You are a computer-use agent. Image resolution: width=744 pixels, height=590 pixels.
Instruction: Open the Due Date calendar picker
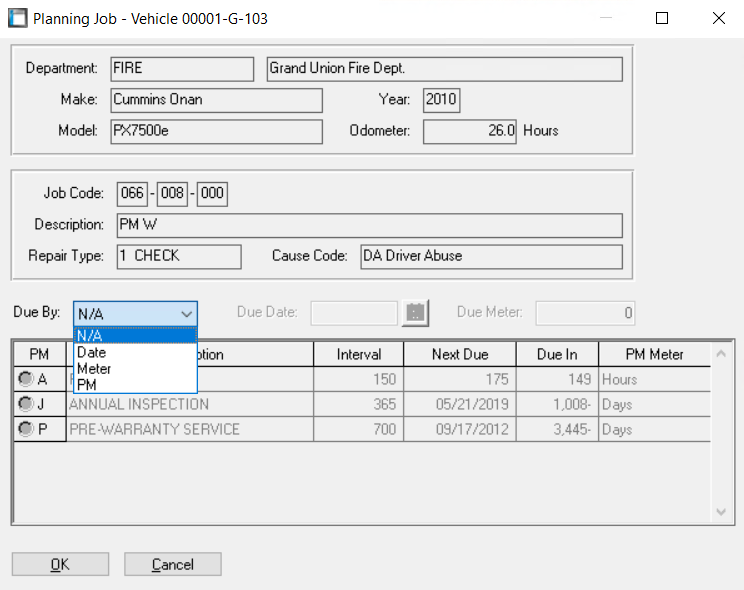(415, 313)
